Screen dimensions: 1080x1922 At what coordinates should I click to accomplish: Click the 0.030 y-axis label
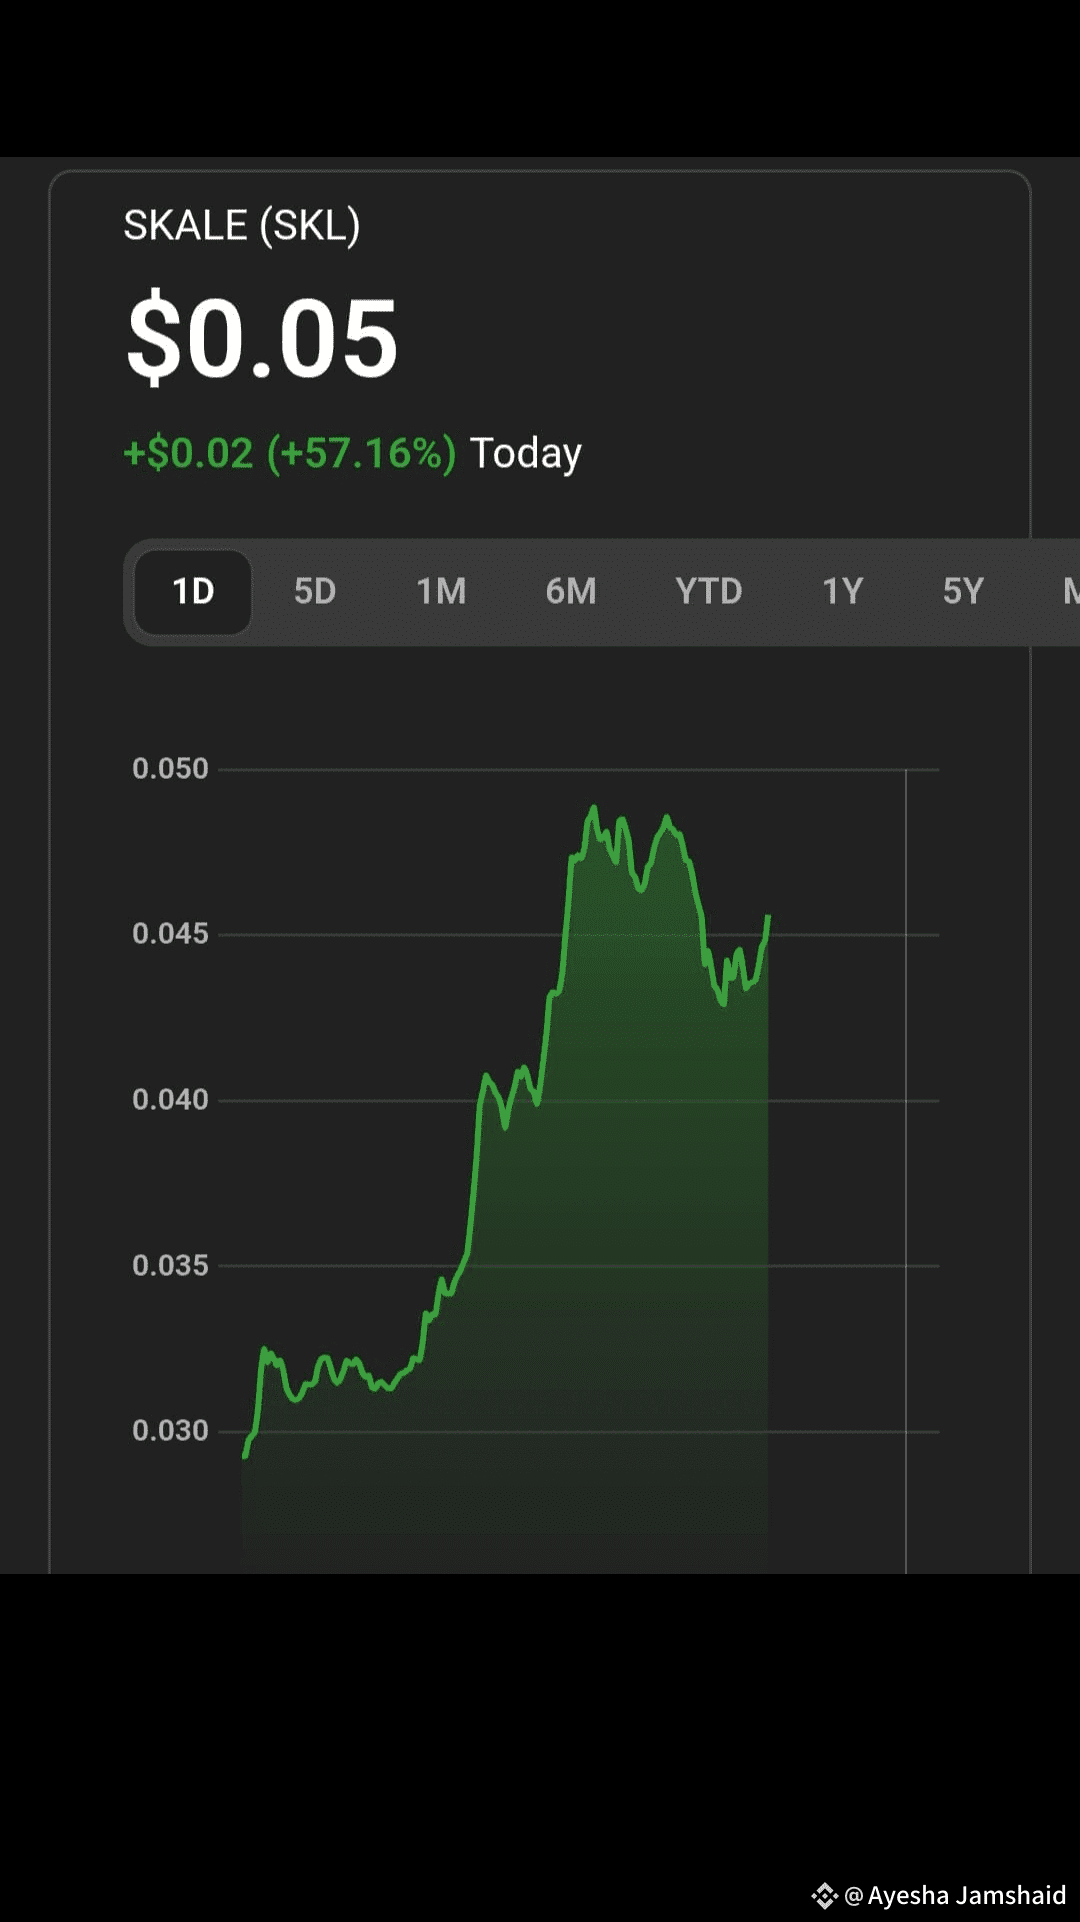(x=171, y=1430)
